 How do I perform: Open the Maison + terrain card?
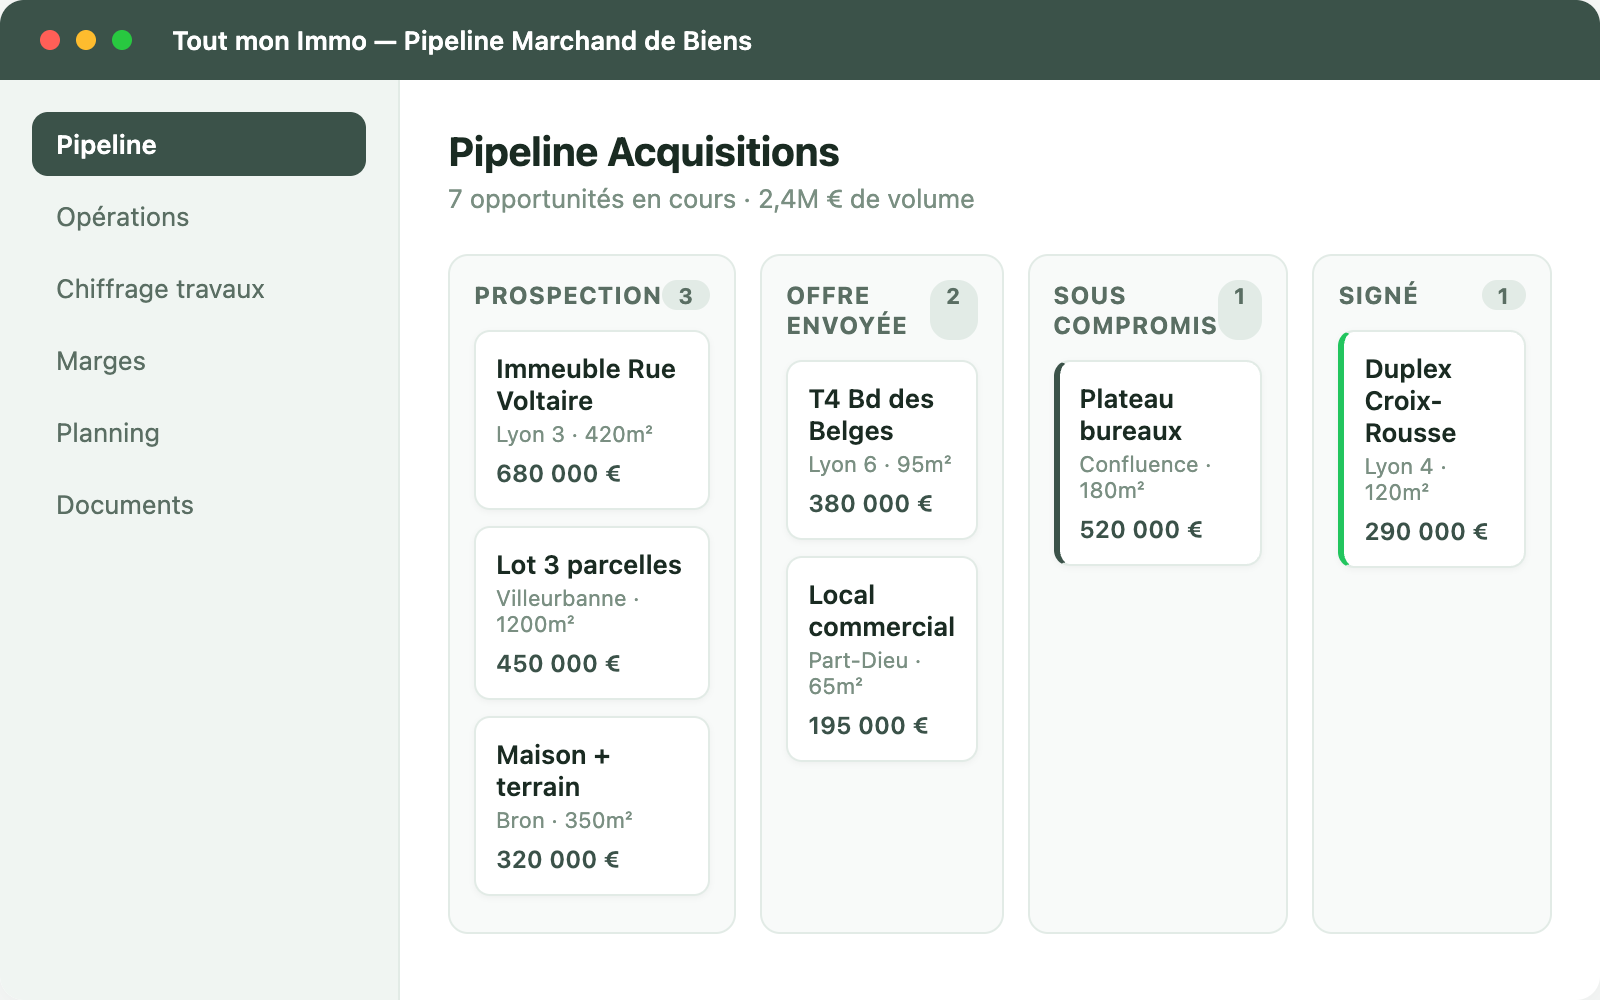click(592, 806)
